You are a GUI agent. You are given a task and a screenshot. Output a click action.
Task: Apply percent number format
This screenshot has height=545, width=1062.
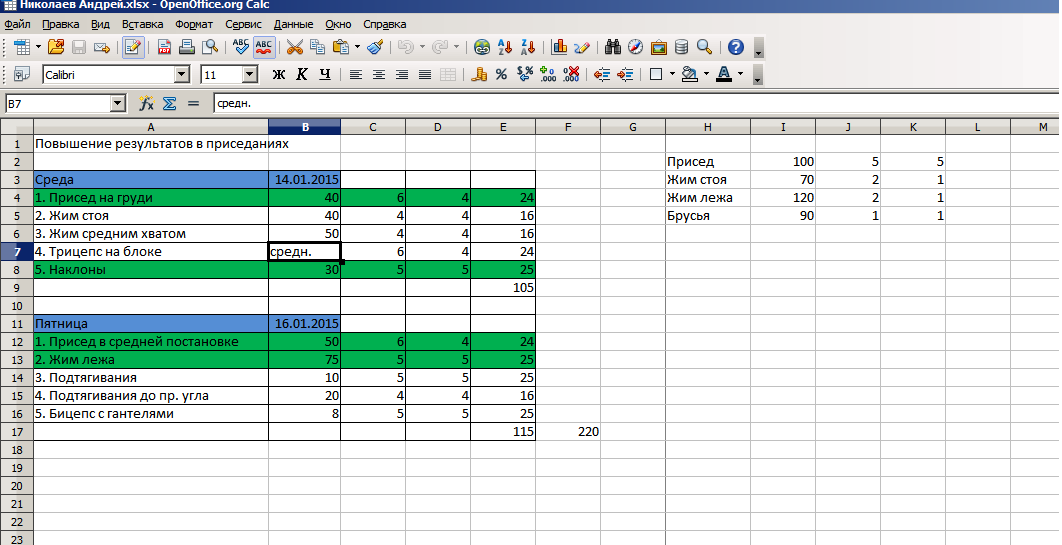[x=501, y=74]
